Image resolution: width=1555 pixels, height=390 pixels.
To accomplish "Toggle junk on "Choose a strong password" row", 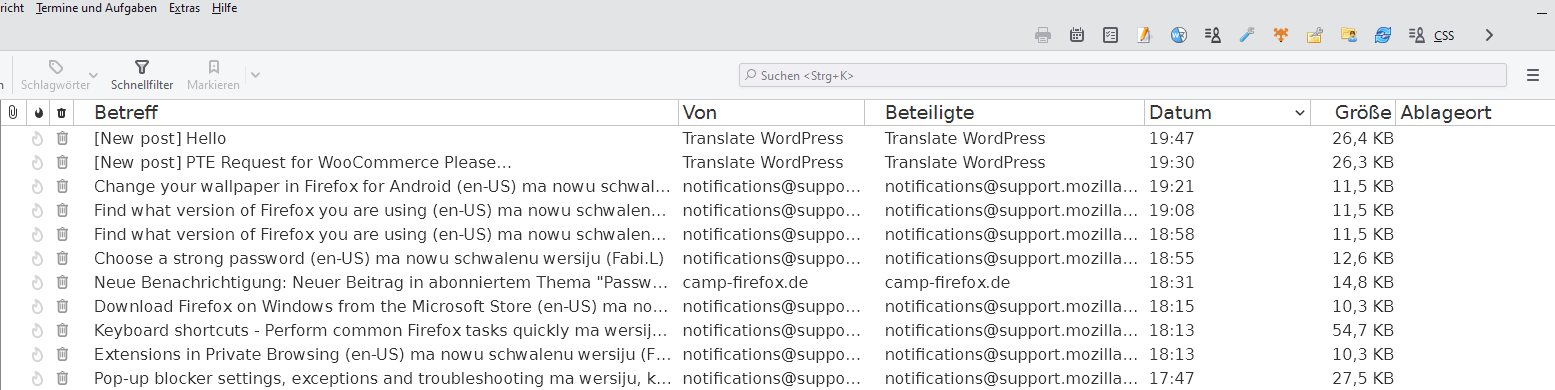I will (x=38, y=258).
